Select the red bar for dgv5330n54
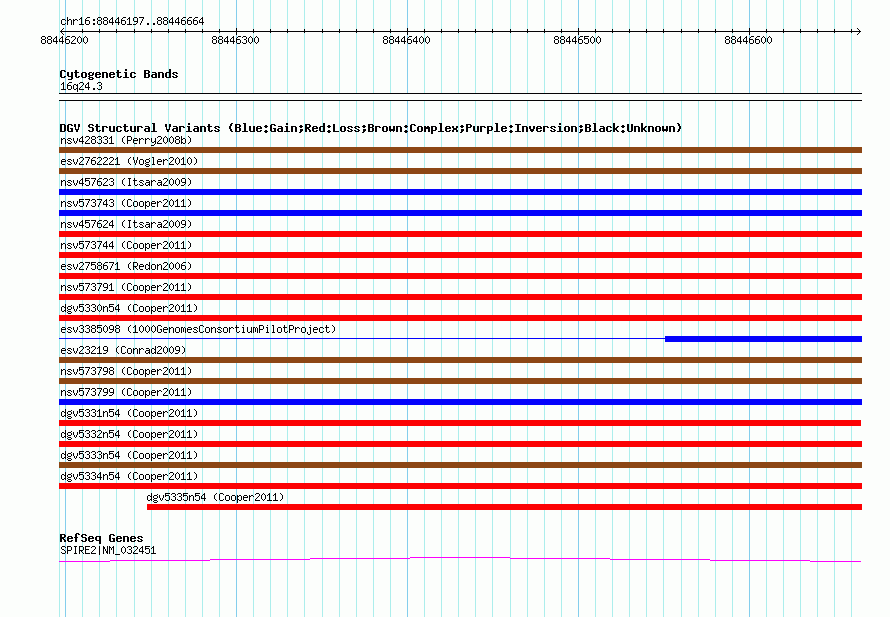Screen dimensions: 890x617 pyautogui.click(x=460, y=318)
